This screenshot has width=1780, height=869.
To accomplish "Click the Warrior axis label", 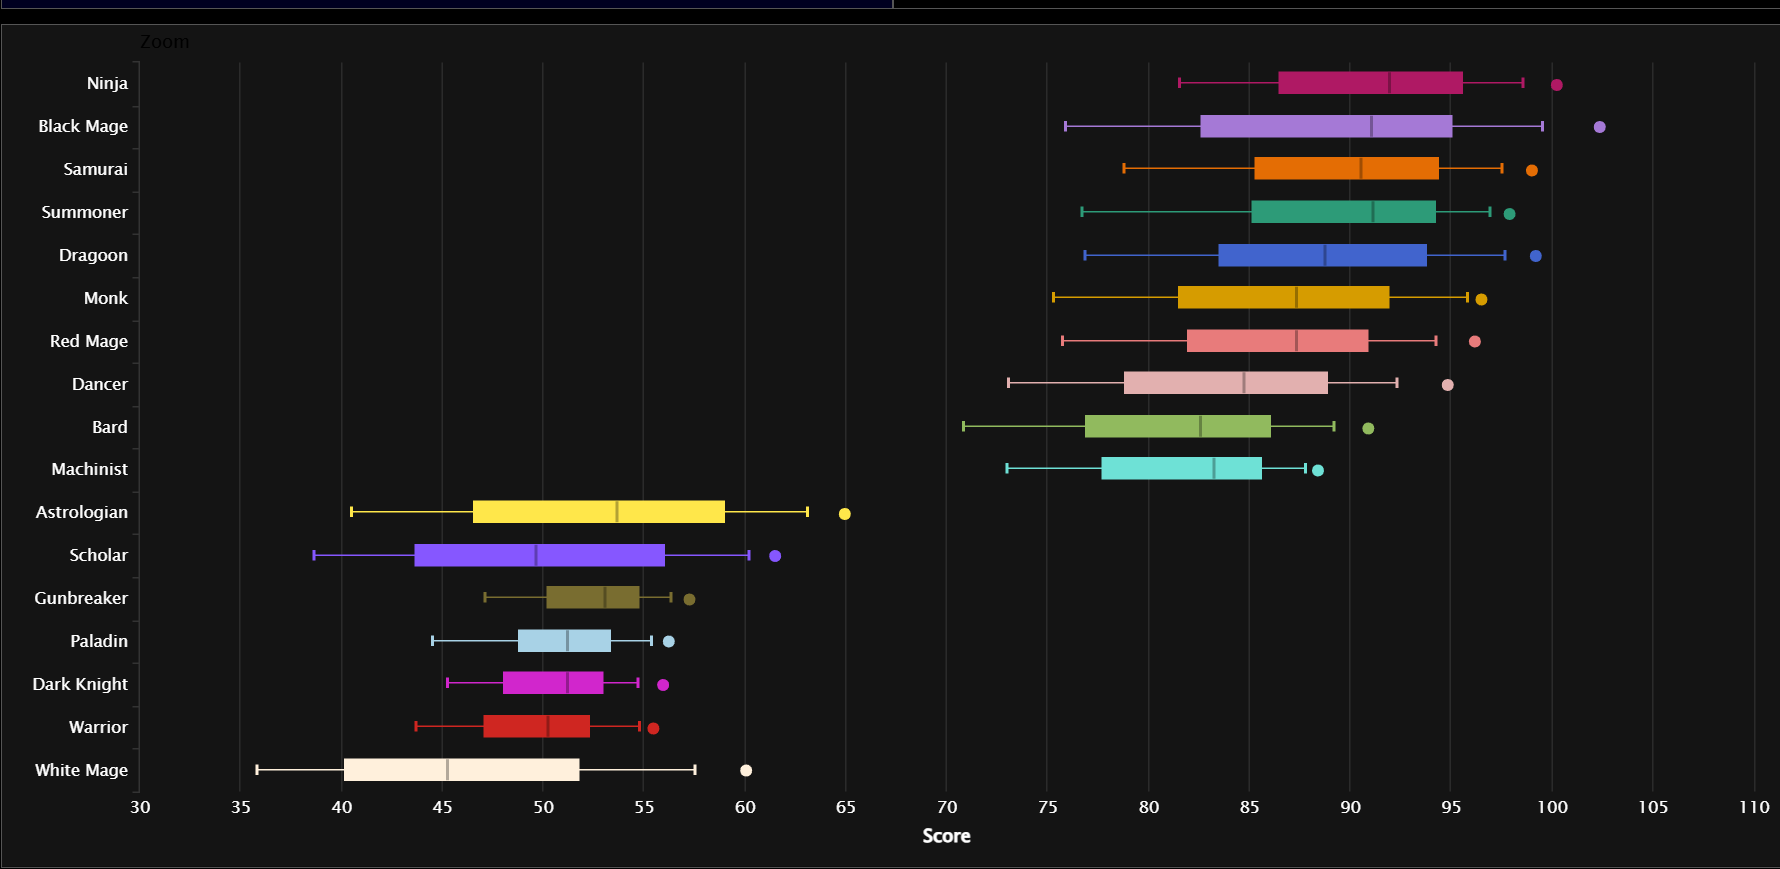I will pos(98,727).
